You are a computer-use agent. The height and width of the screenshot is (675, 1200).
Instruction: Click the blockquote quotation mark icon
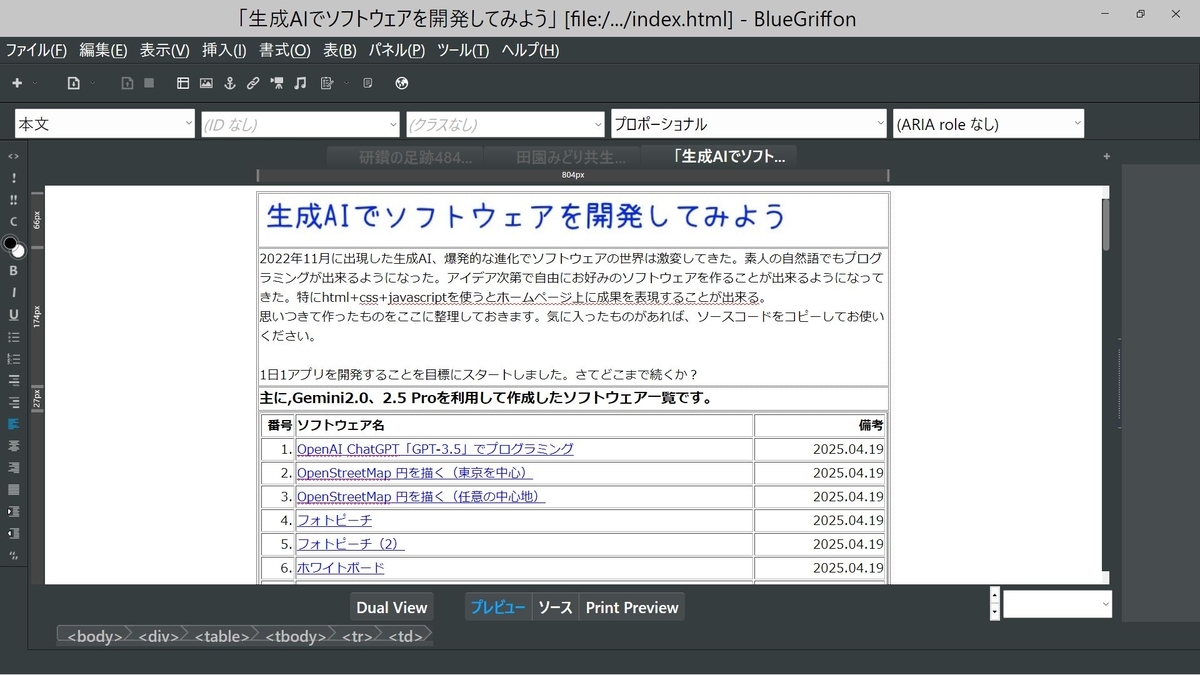click(14, 555)
